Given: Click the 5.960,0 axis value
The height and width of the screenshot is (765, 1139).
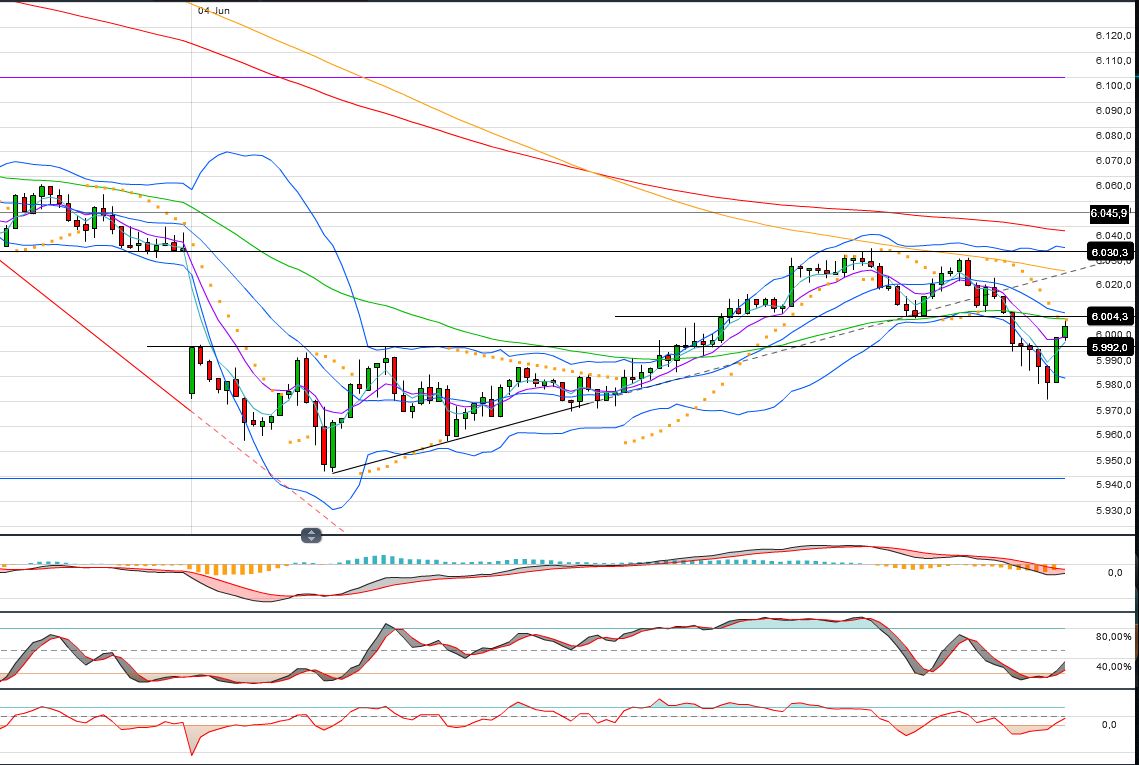Looking at the screenshot, I should tap(1113, 434).
